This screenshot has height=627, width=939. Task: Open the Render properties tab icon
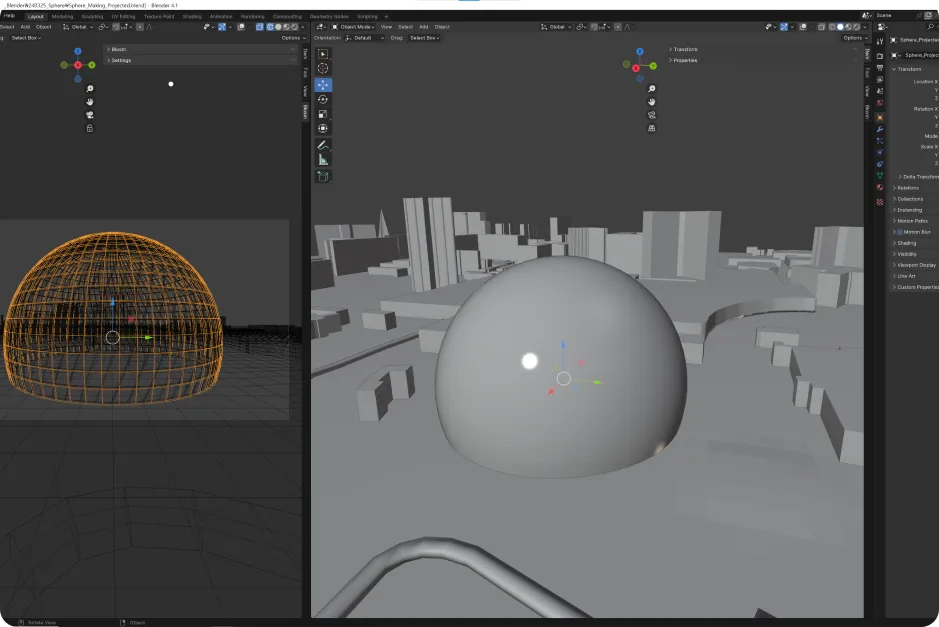click(x=880, y=56)
